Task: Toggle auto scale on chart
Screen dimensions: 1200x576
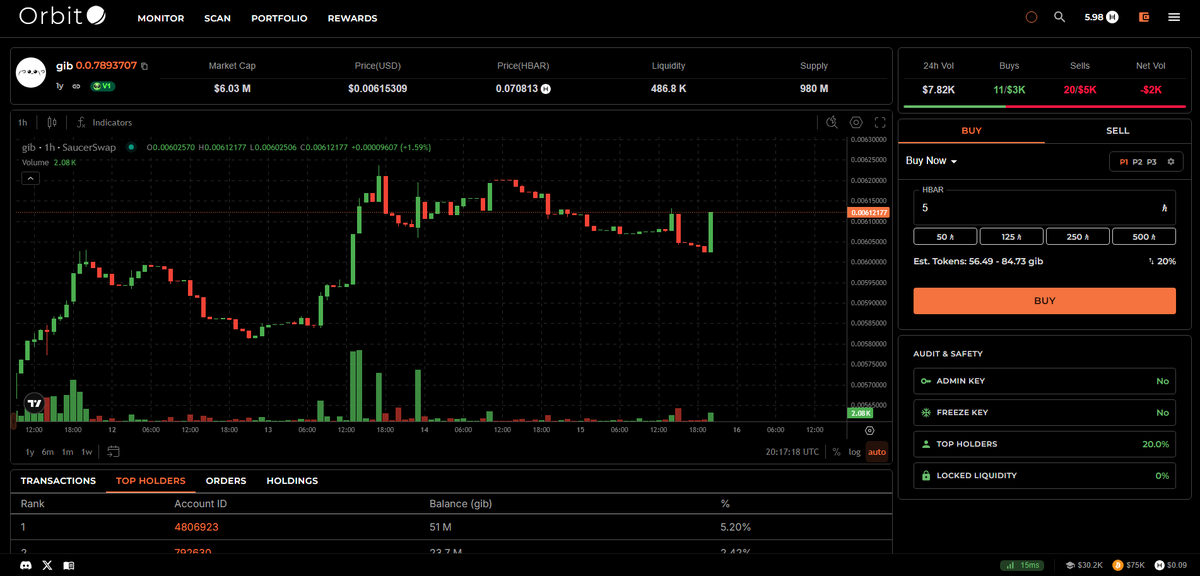Action: (x=876, y=452)
